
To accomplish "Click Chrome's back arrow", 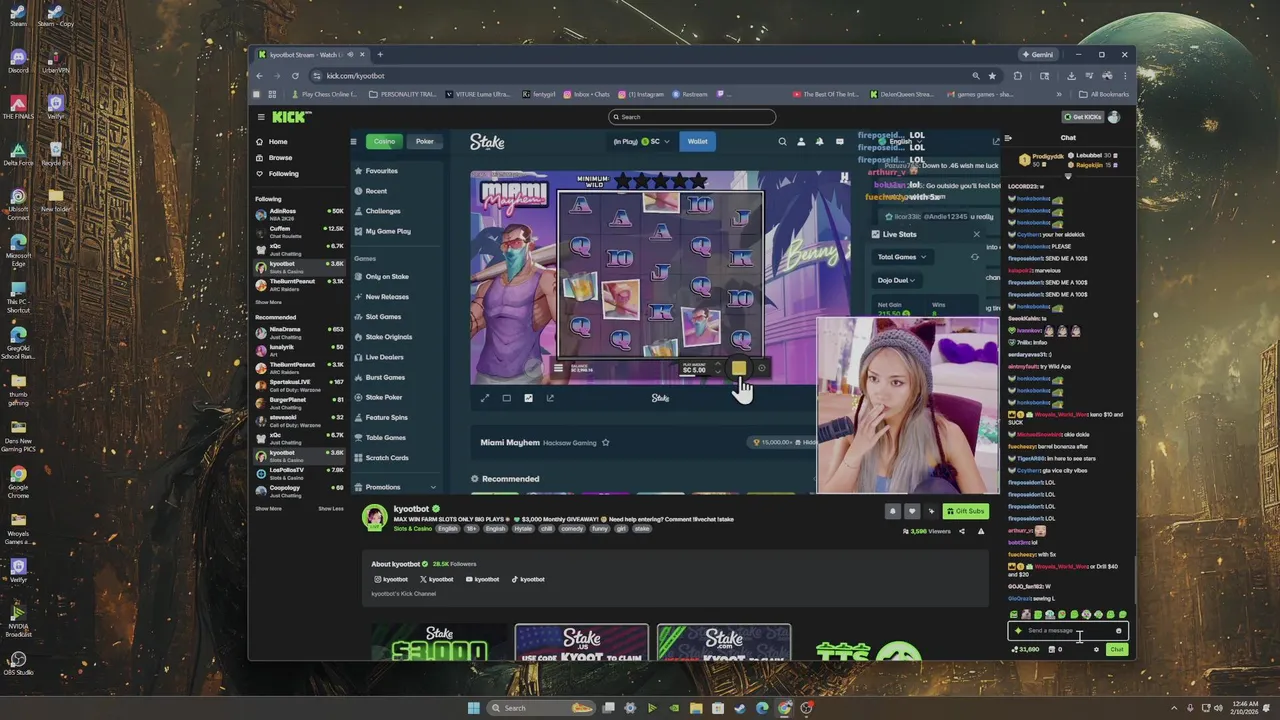I will 259,76.
